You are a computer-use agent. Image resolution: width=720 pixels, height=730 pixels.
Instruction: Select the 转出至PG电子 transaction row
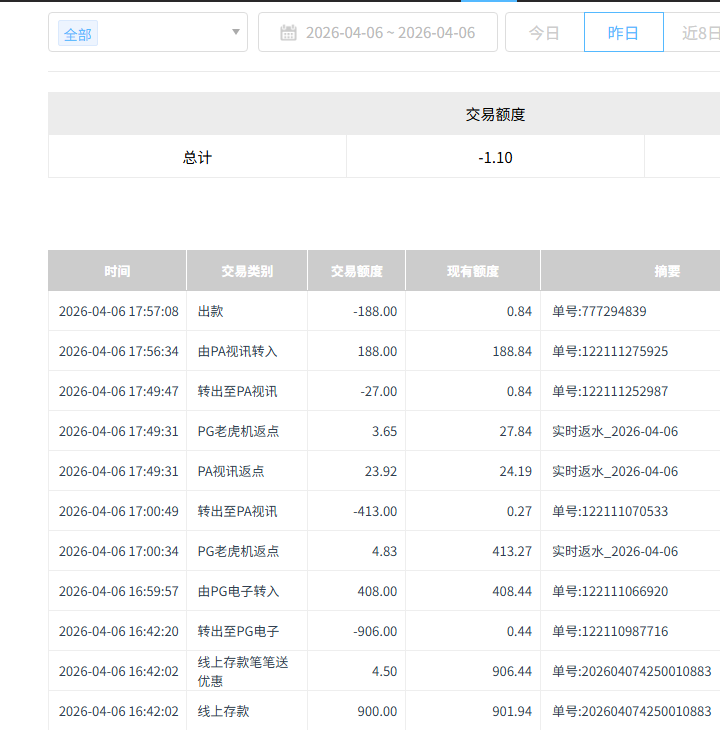[238, 631]
